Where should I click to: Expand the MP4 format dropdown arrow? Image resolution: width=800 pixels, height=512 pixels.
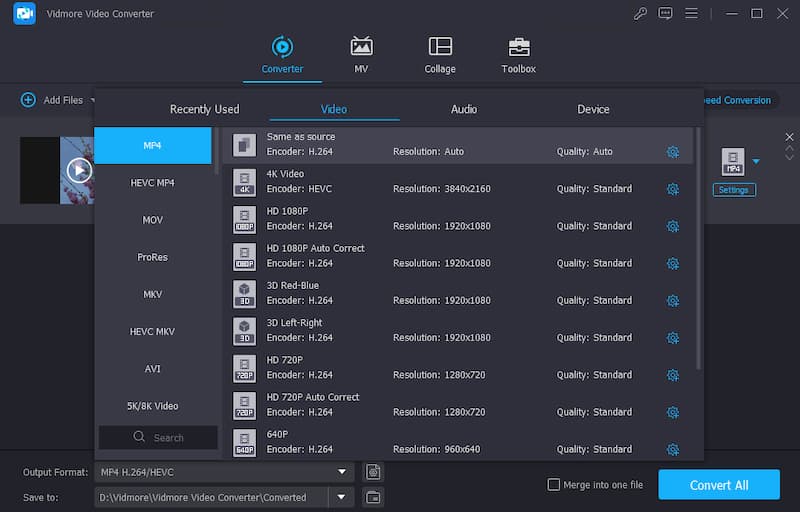(757, 160)
